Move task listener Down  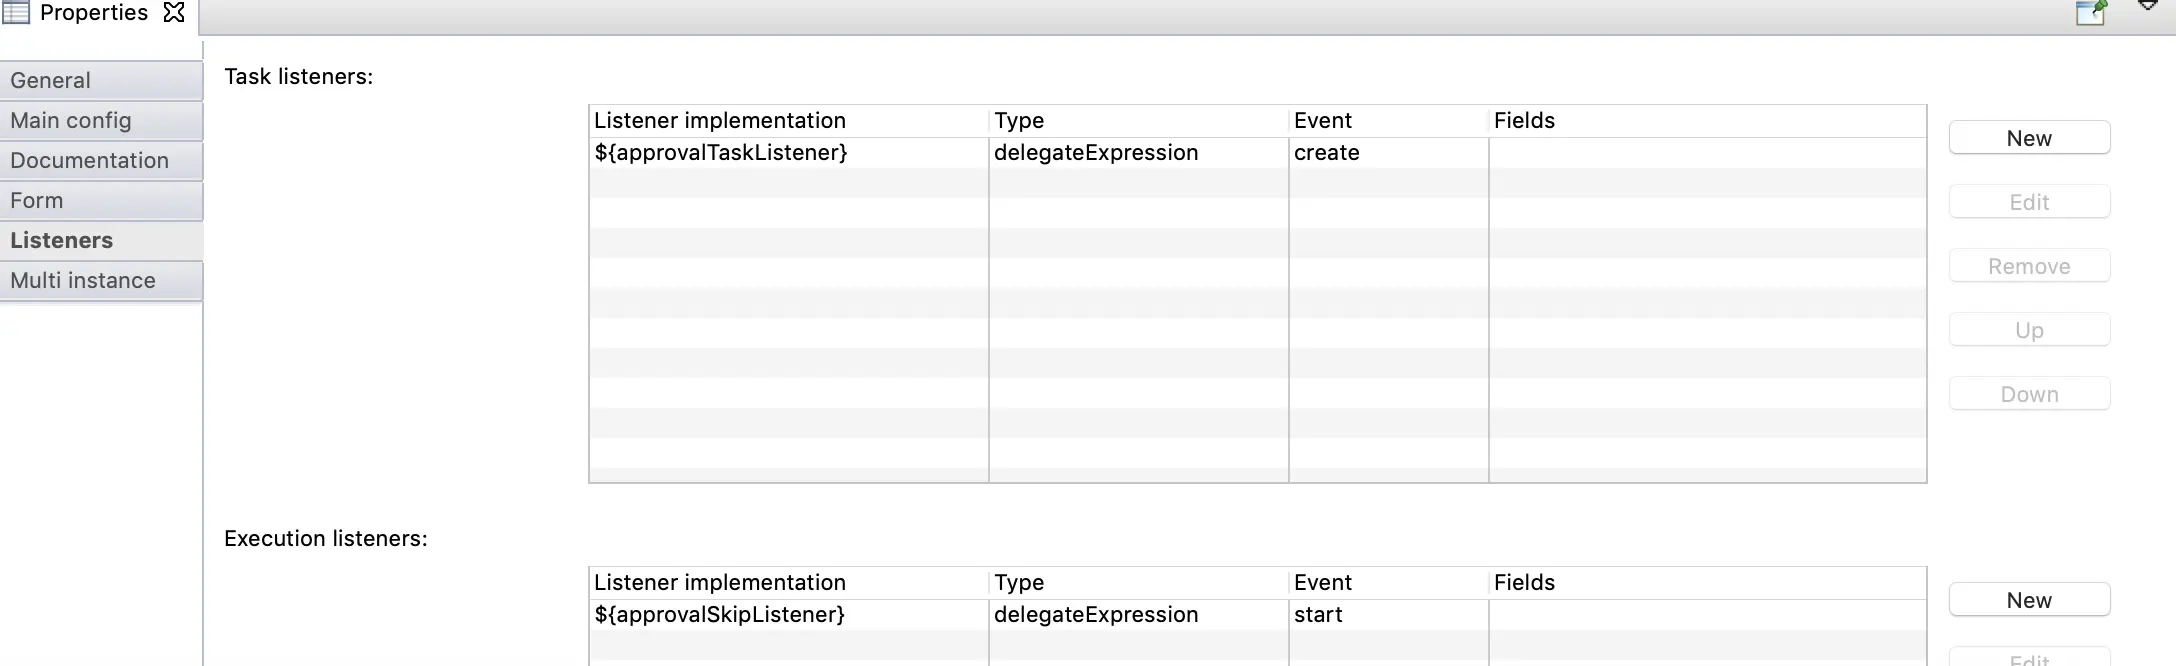2029,394
